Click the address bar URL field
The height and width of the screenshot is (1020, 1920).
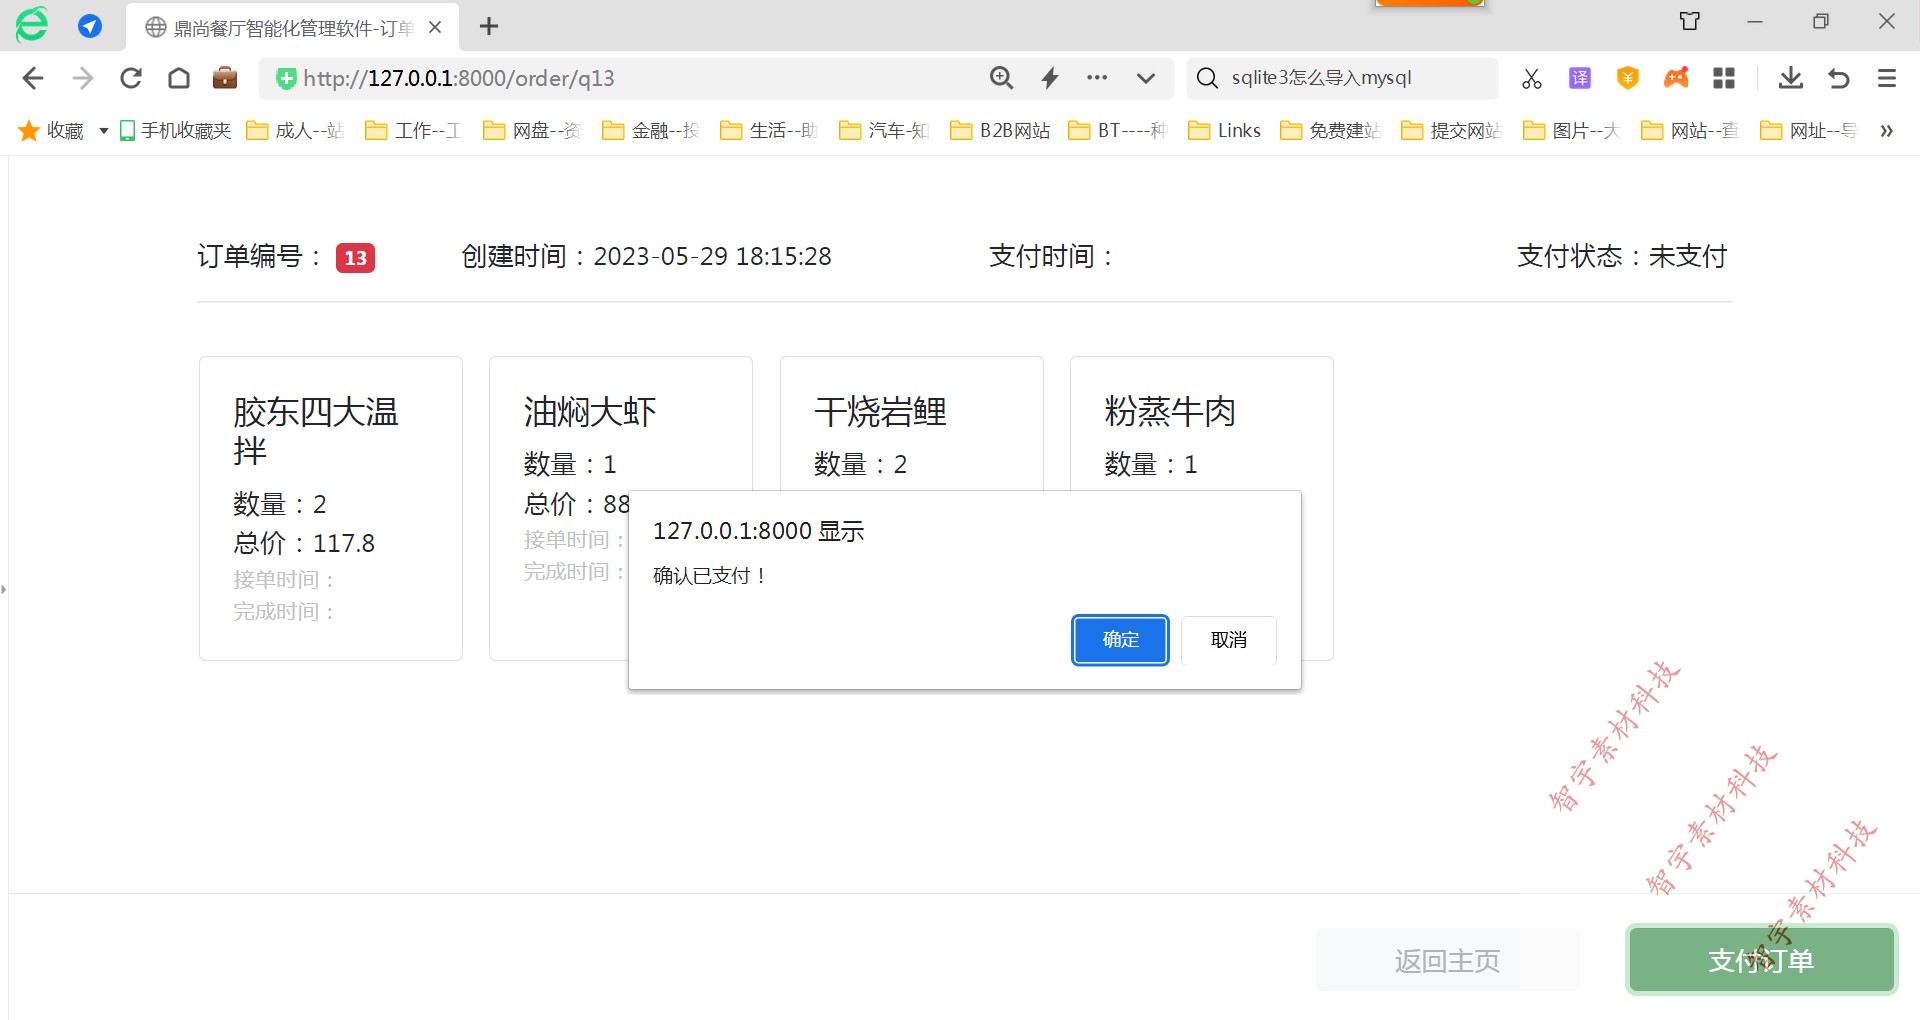click(x=620, y=78)
